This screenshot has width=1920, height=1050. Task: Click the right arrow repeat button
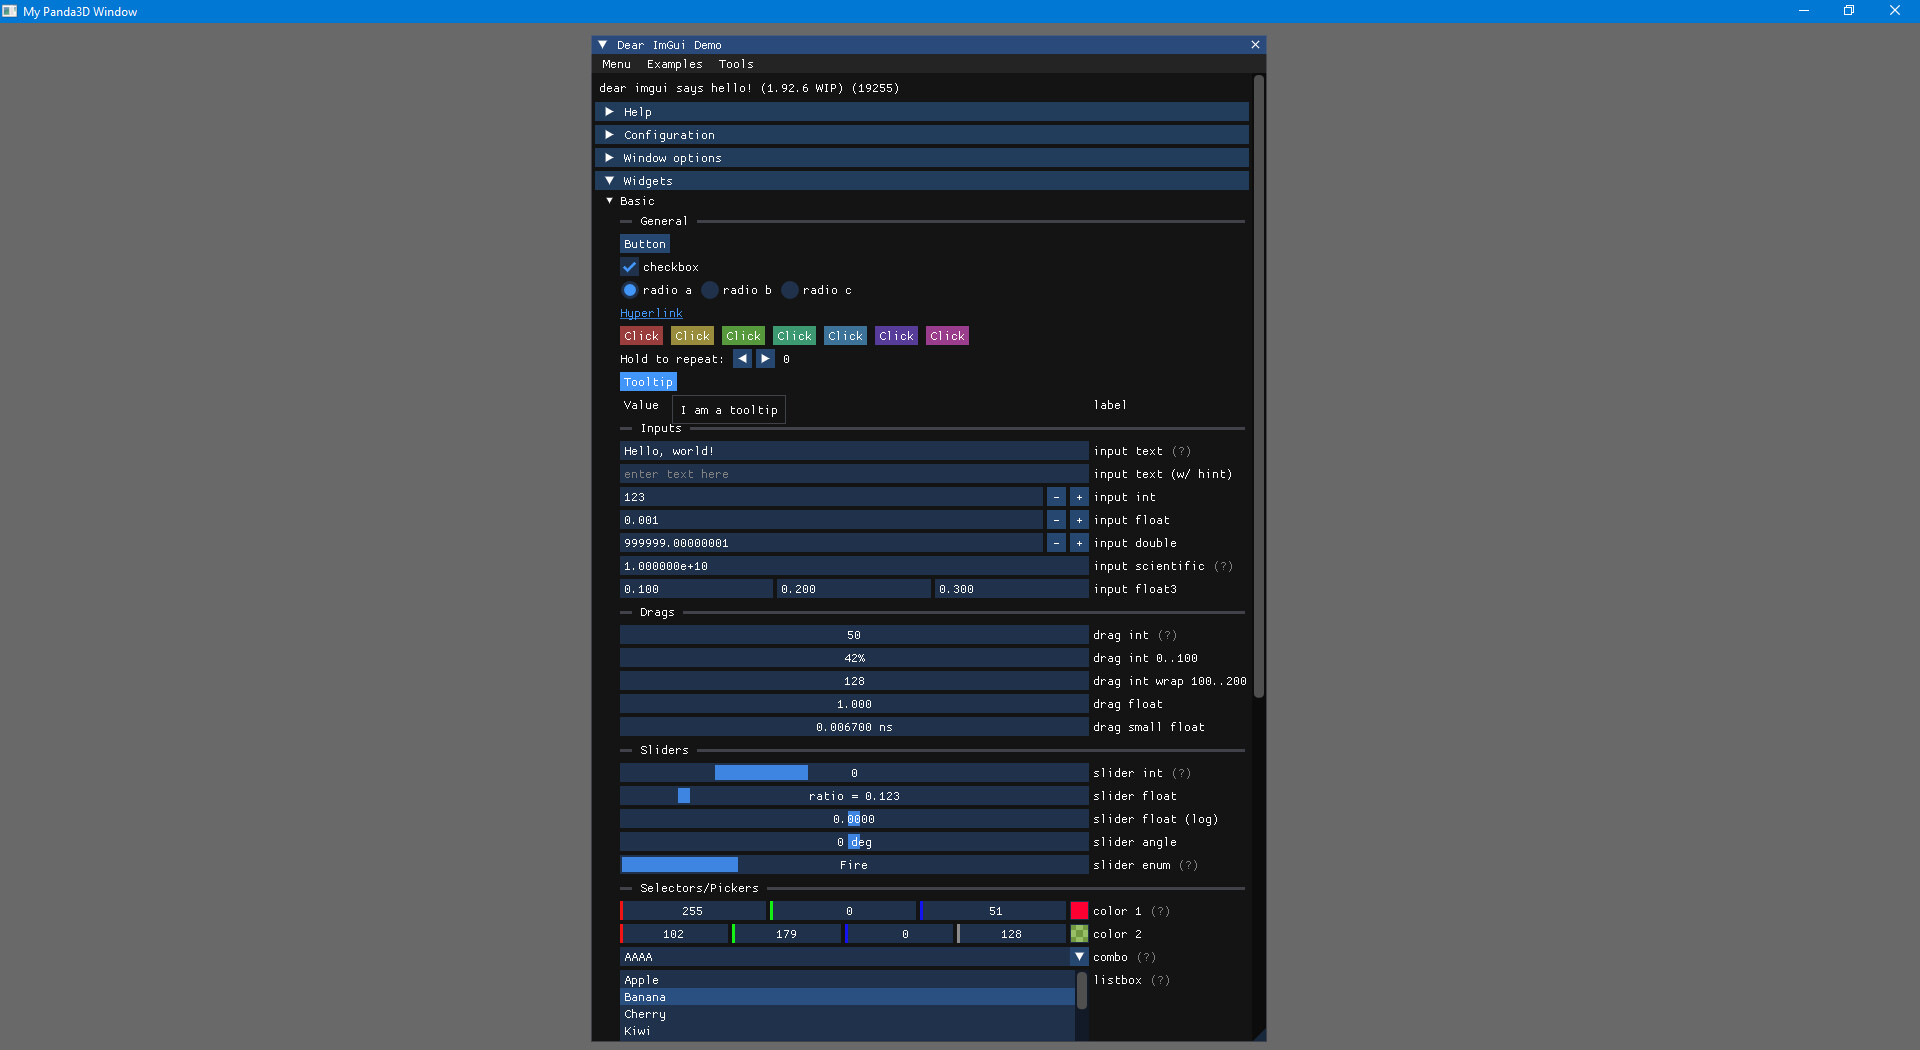click(765, 359)
